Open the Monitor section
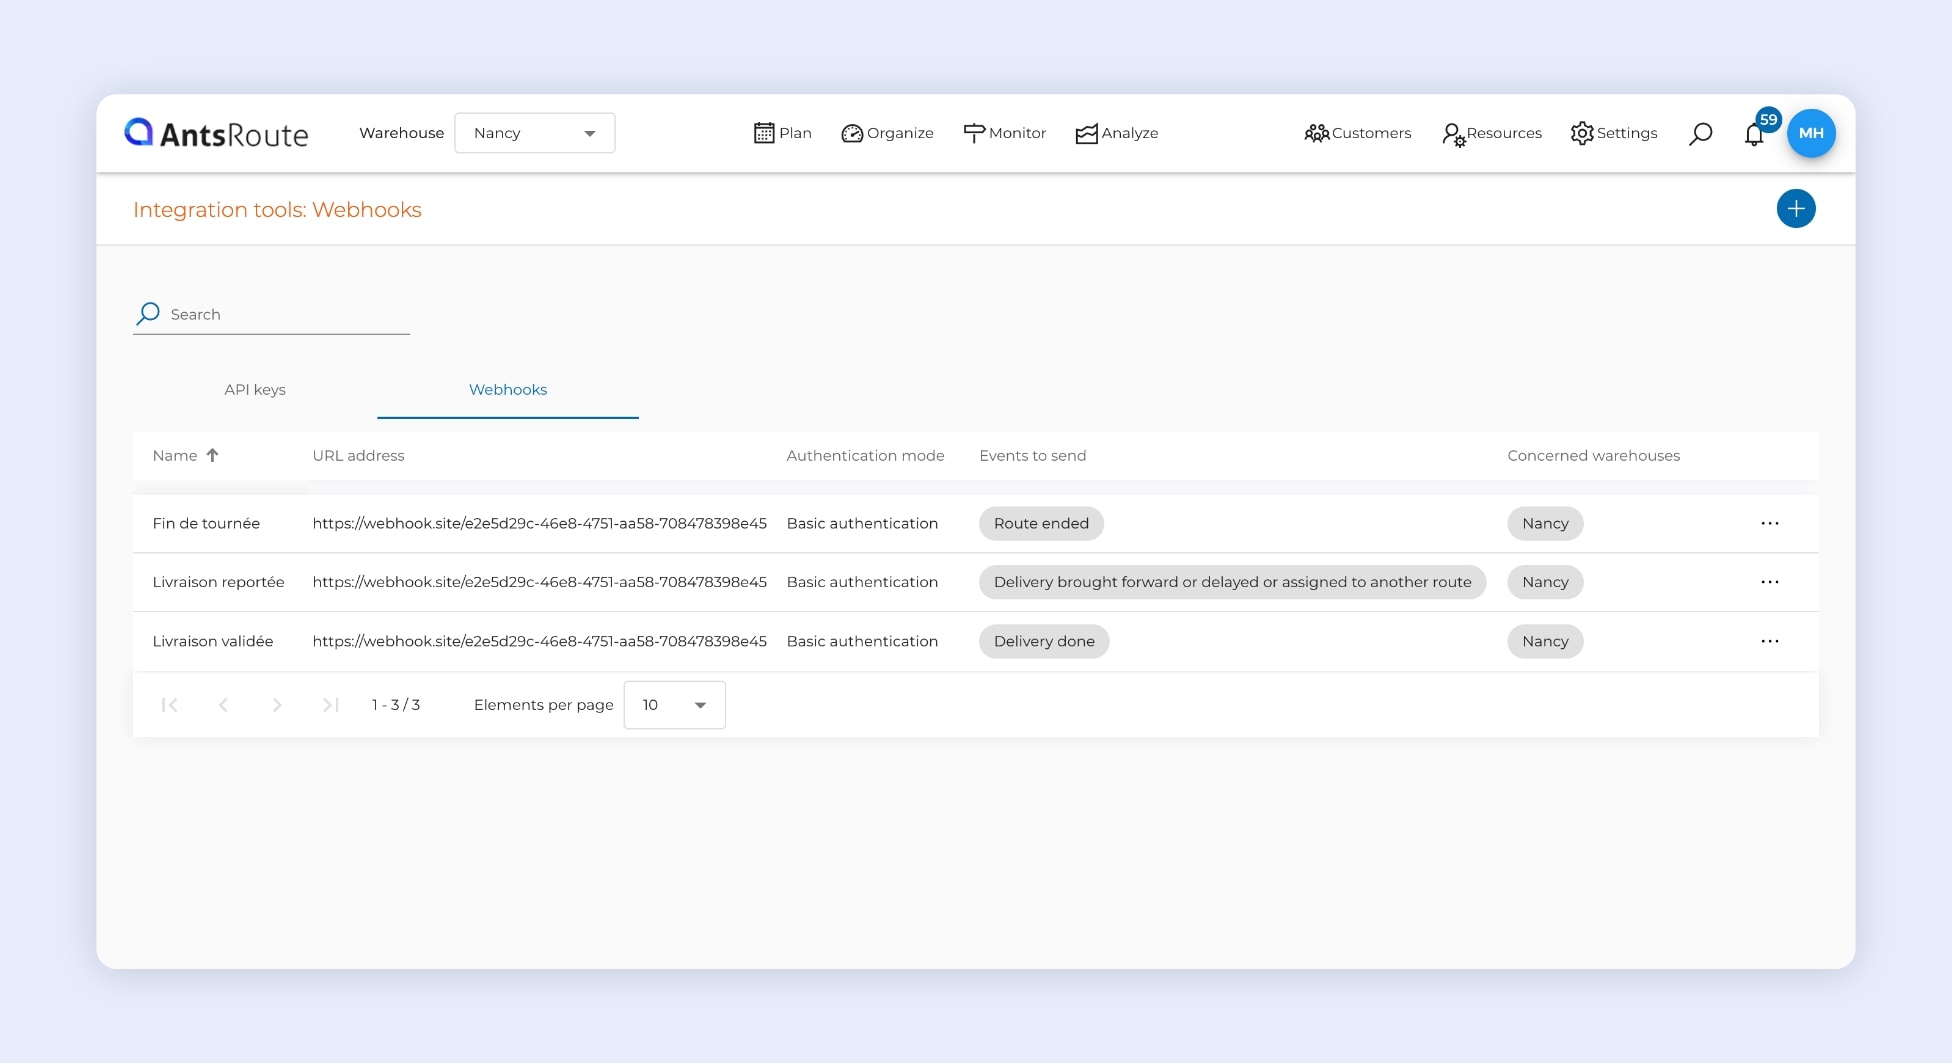Image resolution: width=1952 pixels, height=1064 pixels. tap(1004, 133)
